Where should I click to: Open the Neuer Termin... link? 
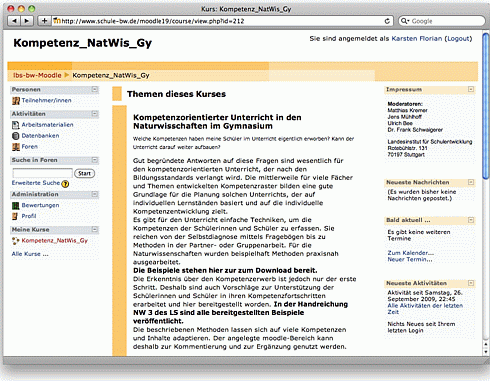coord(410,259)
